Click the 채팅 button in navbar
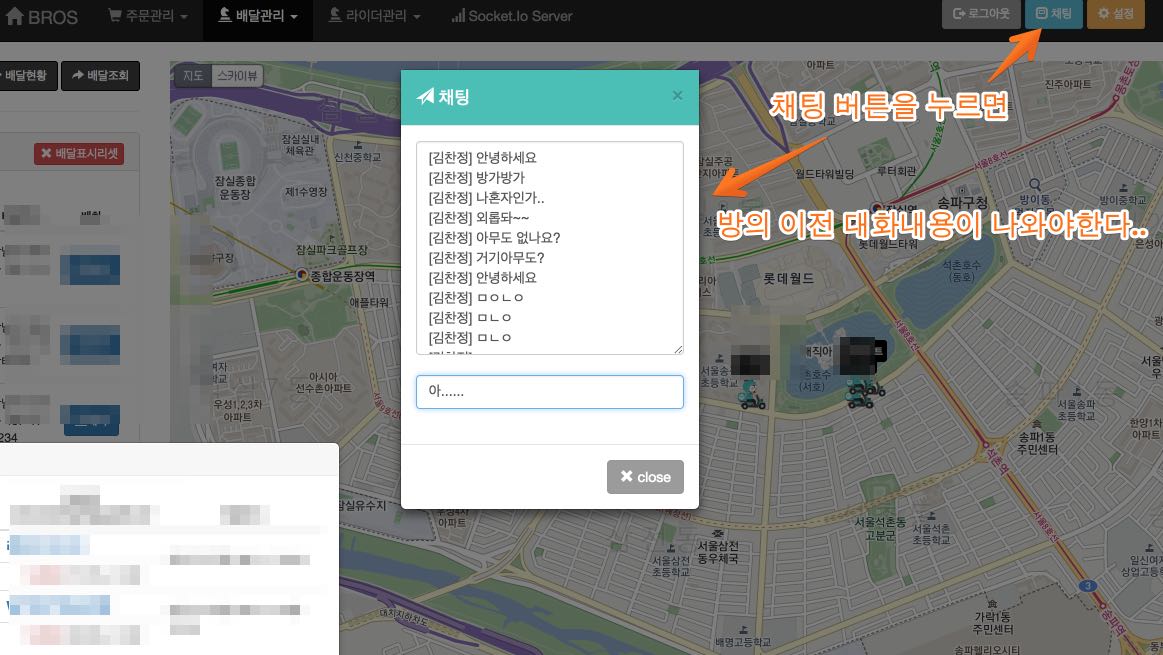This screenshot has width=1163, height=655. coord(1053,13)
